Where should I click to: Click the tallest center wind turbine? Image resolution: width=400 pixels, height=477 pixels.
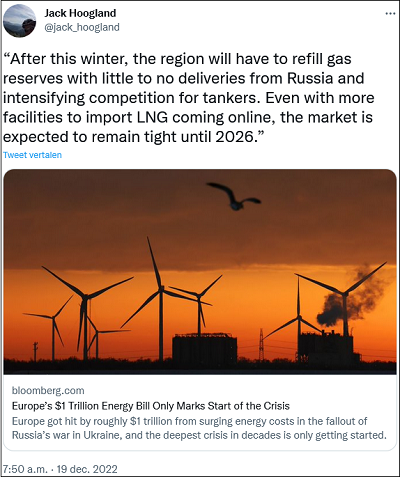click(161, 300)
